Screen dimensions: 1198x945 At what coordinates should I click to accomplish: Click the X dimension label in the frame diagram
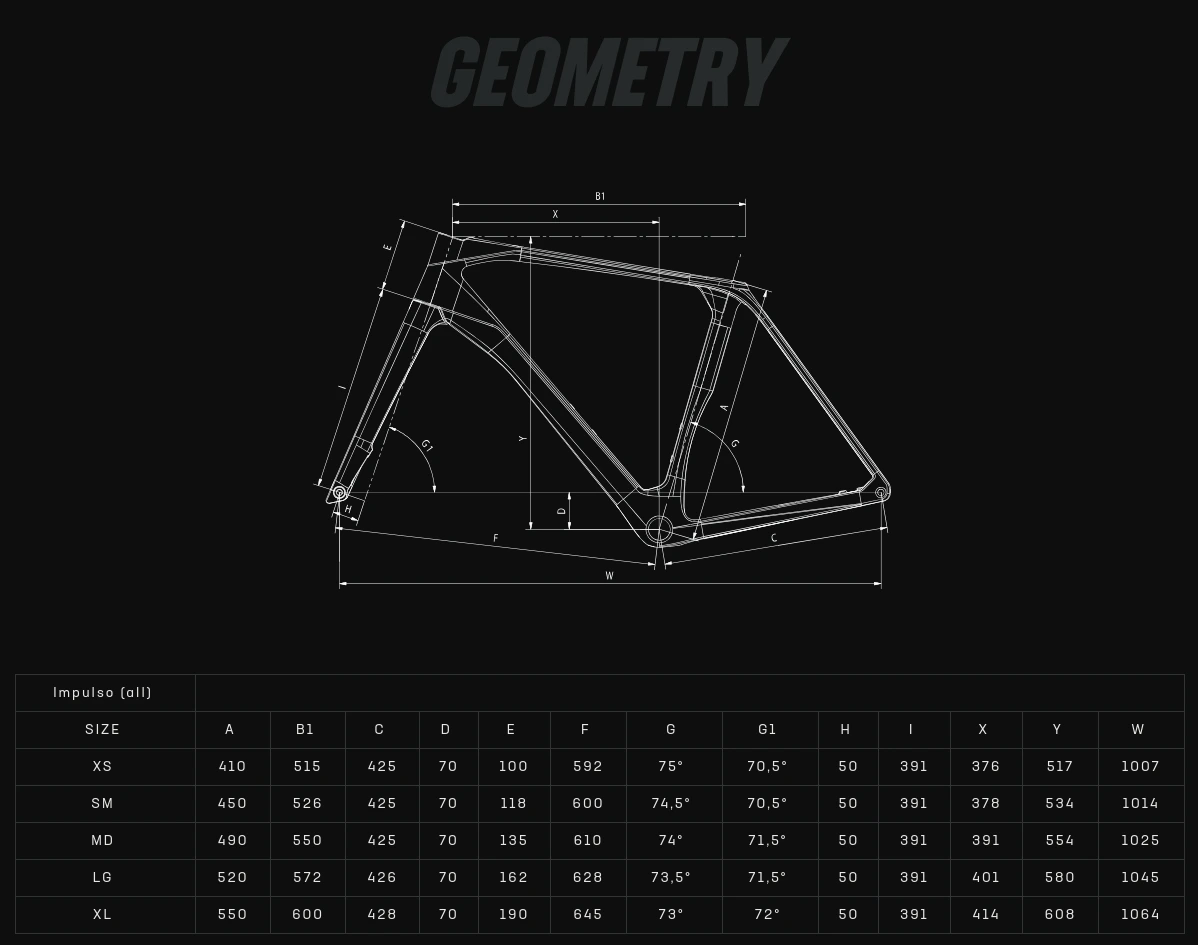pos(555,214)
